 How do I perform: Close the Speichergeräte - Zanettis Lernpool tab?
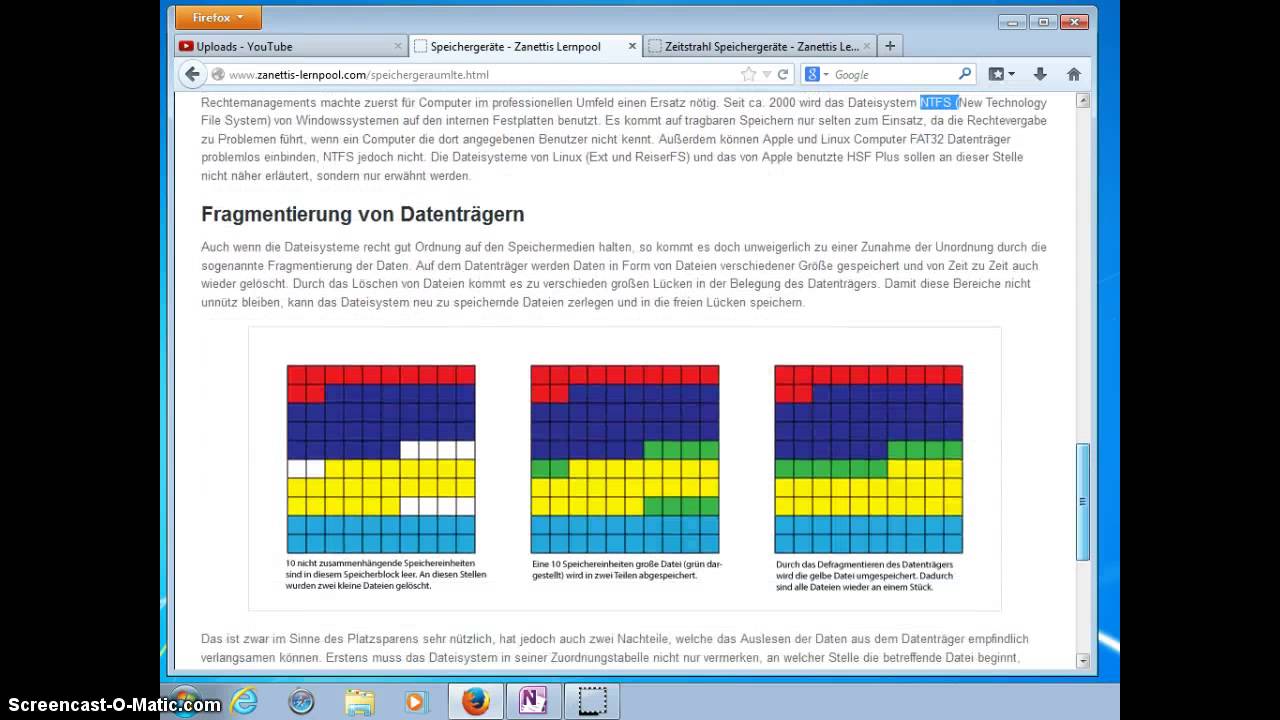632,46
